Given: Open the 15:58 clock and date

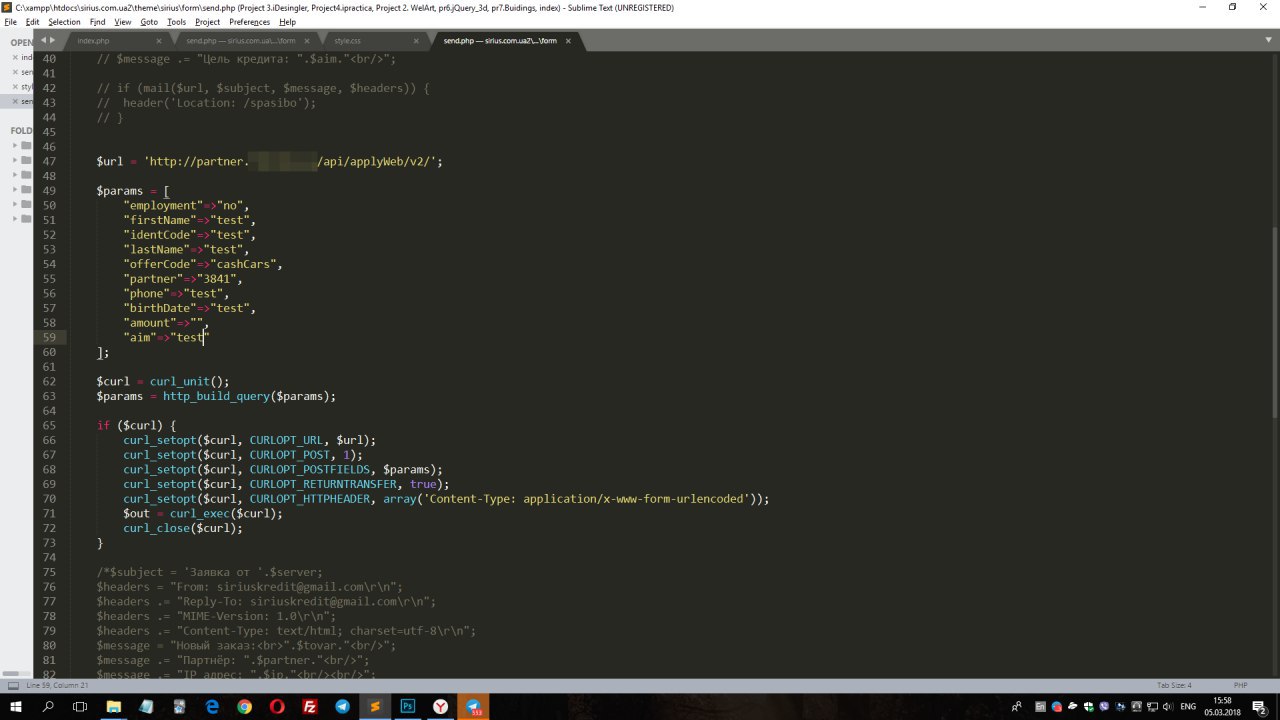Looking at the screenshot, I should (1223, 706).
